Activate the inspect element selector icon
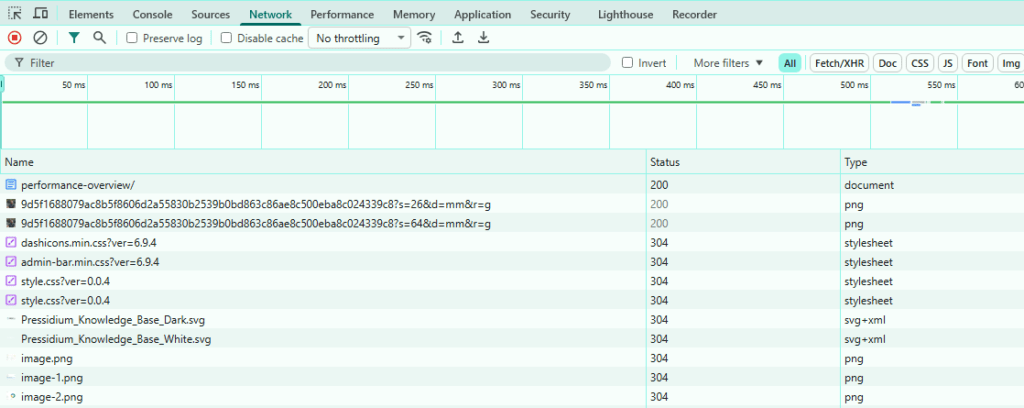The image size is (1024, 408). tap(15, 14)
